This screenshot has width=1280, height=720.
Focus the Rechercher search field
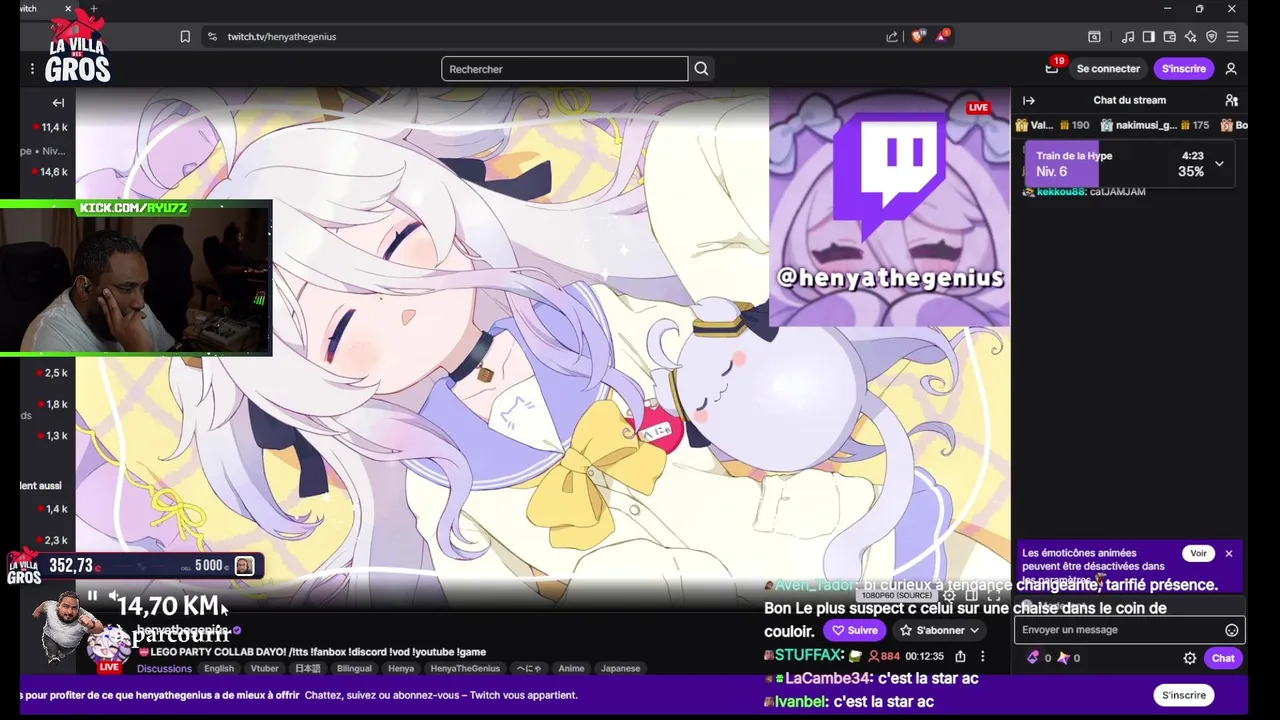tap(564, 69)
